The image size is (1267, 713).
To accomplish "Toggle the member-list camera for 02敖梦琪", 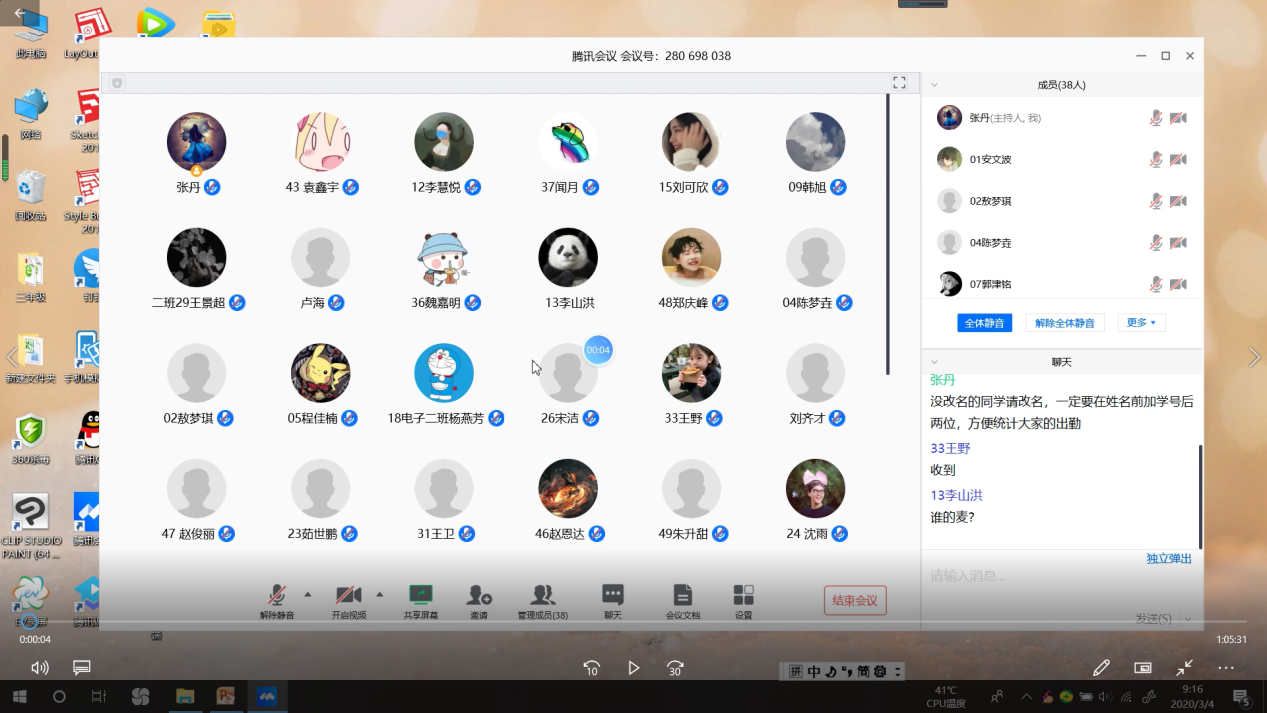I will point(1178,201).
